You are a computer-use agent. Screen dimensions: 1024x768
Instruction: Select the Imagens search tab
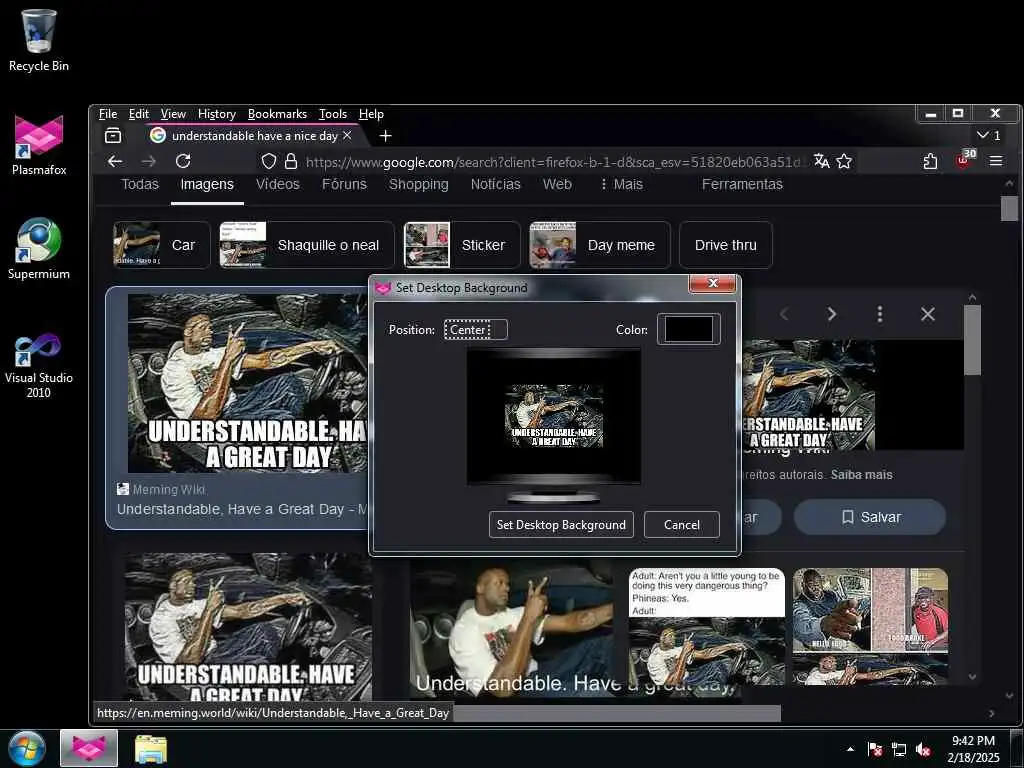tap(207, 184)
